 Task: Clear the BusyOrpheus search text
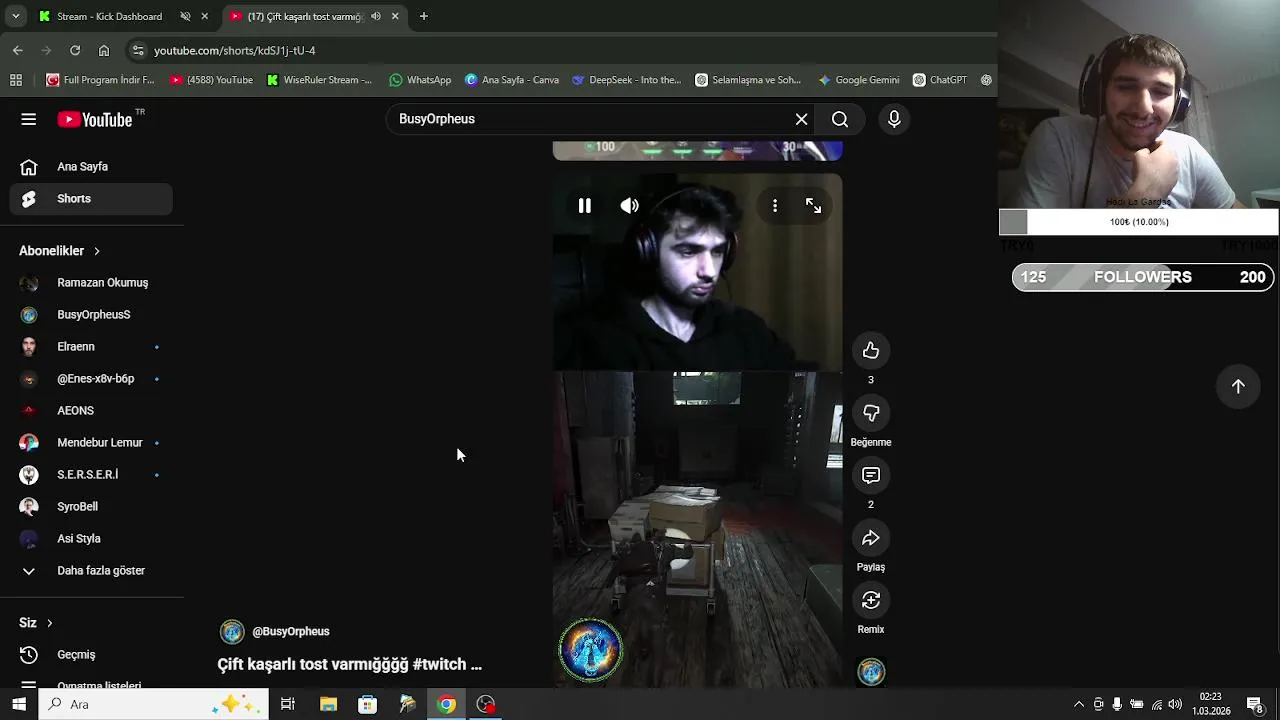(x=801, y=119)
